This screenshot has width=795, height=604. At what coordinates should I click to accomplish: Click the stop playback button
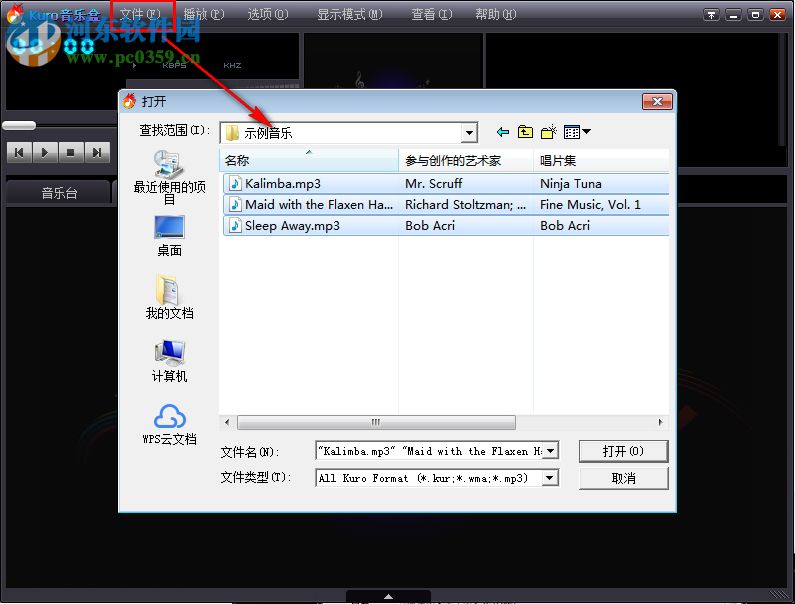[x=71, y=152]
